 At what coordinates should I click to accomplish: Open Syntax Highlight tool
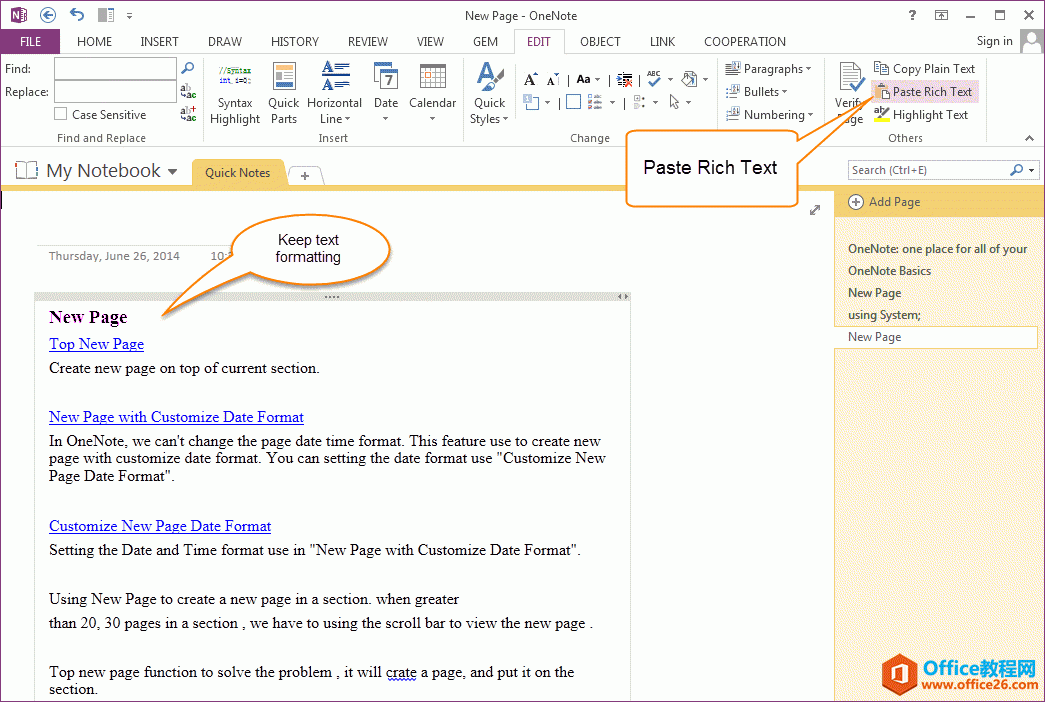(235, 95)
